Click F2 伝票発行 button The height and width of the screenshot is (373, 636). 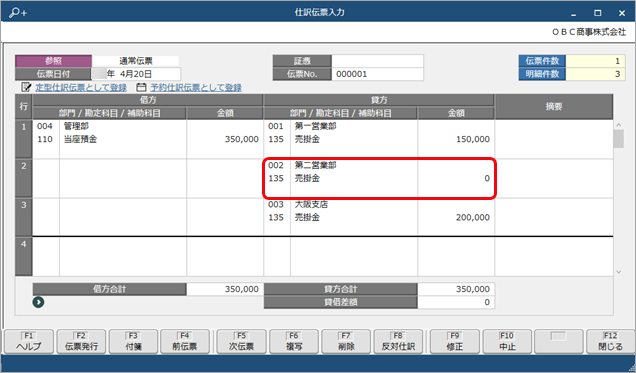[81, 341]
